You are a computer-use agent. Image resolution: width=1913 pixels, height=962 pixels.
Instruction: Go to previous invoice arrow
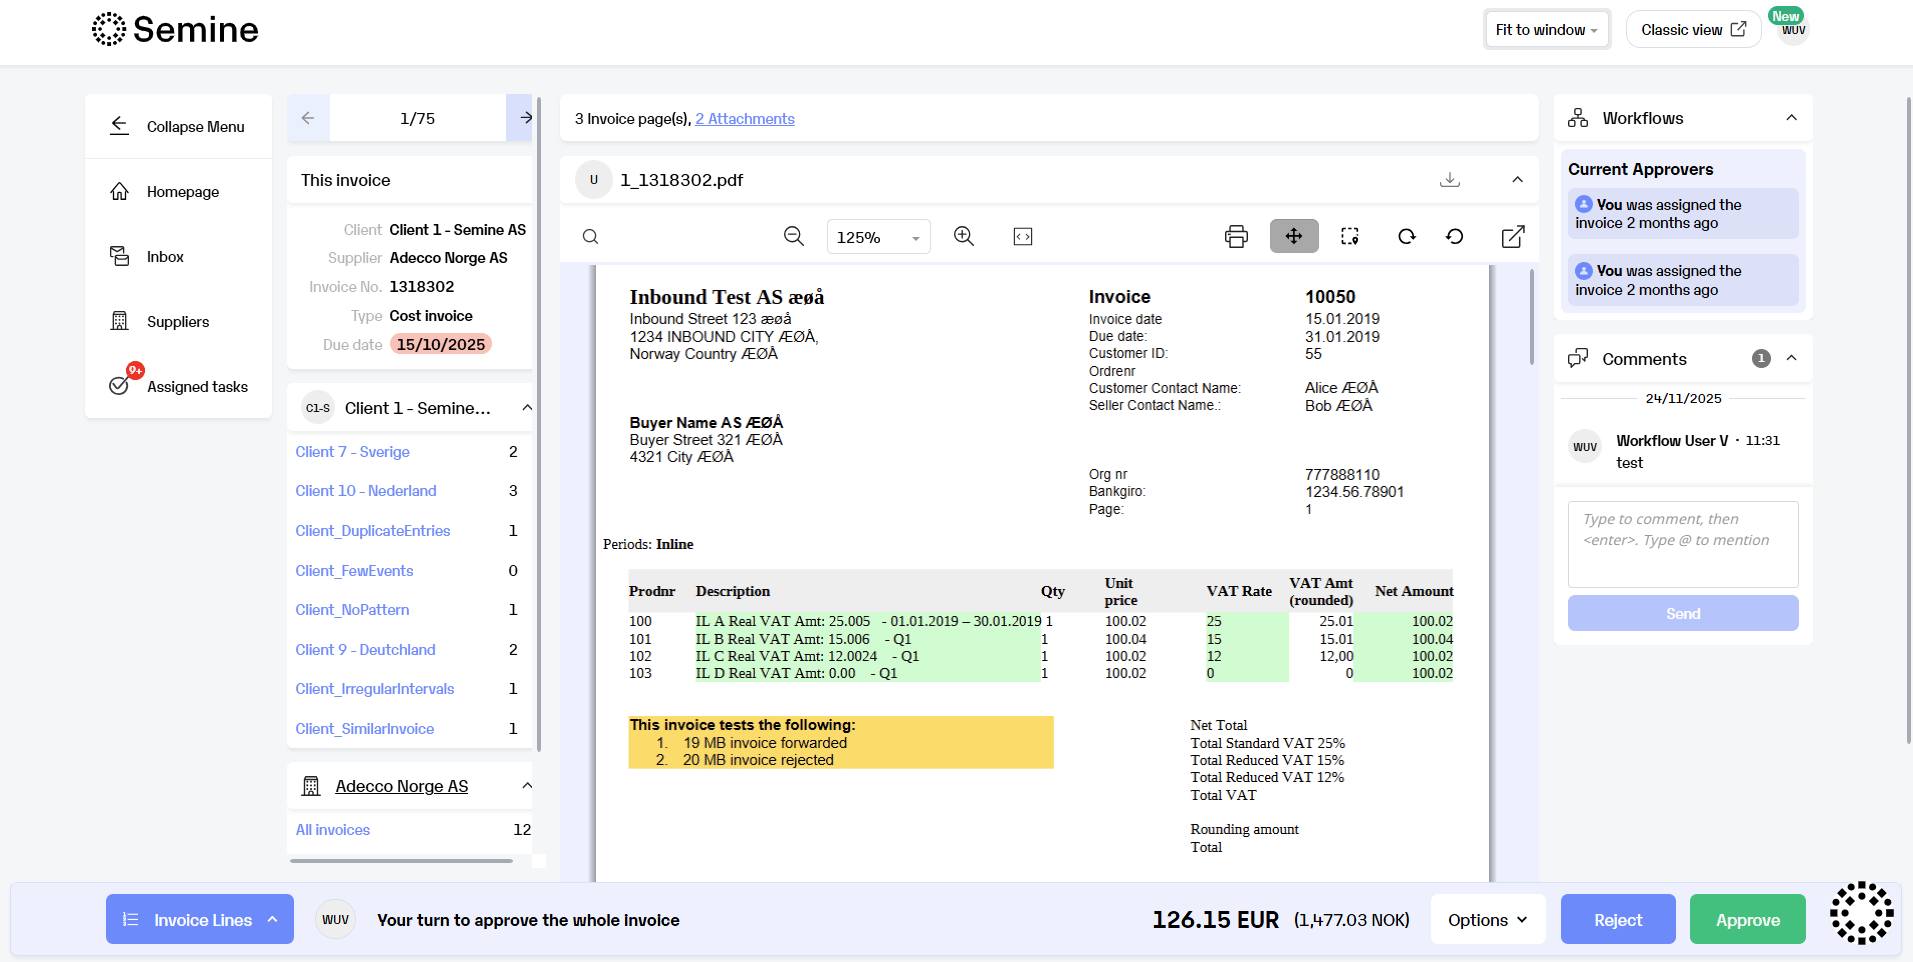[308, 118]
